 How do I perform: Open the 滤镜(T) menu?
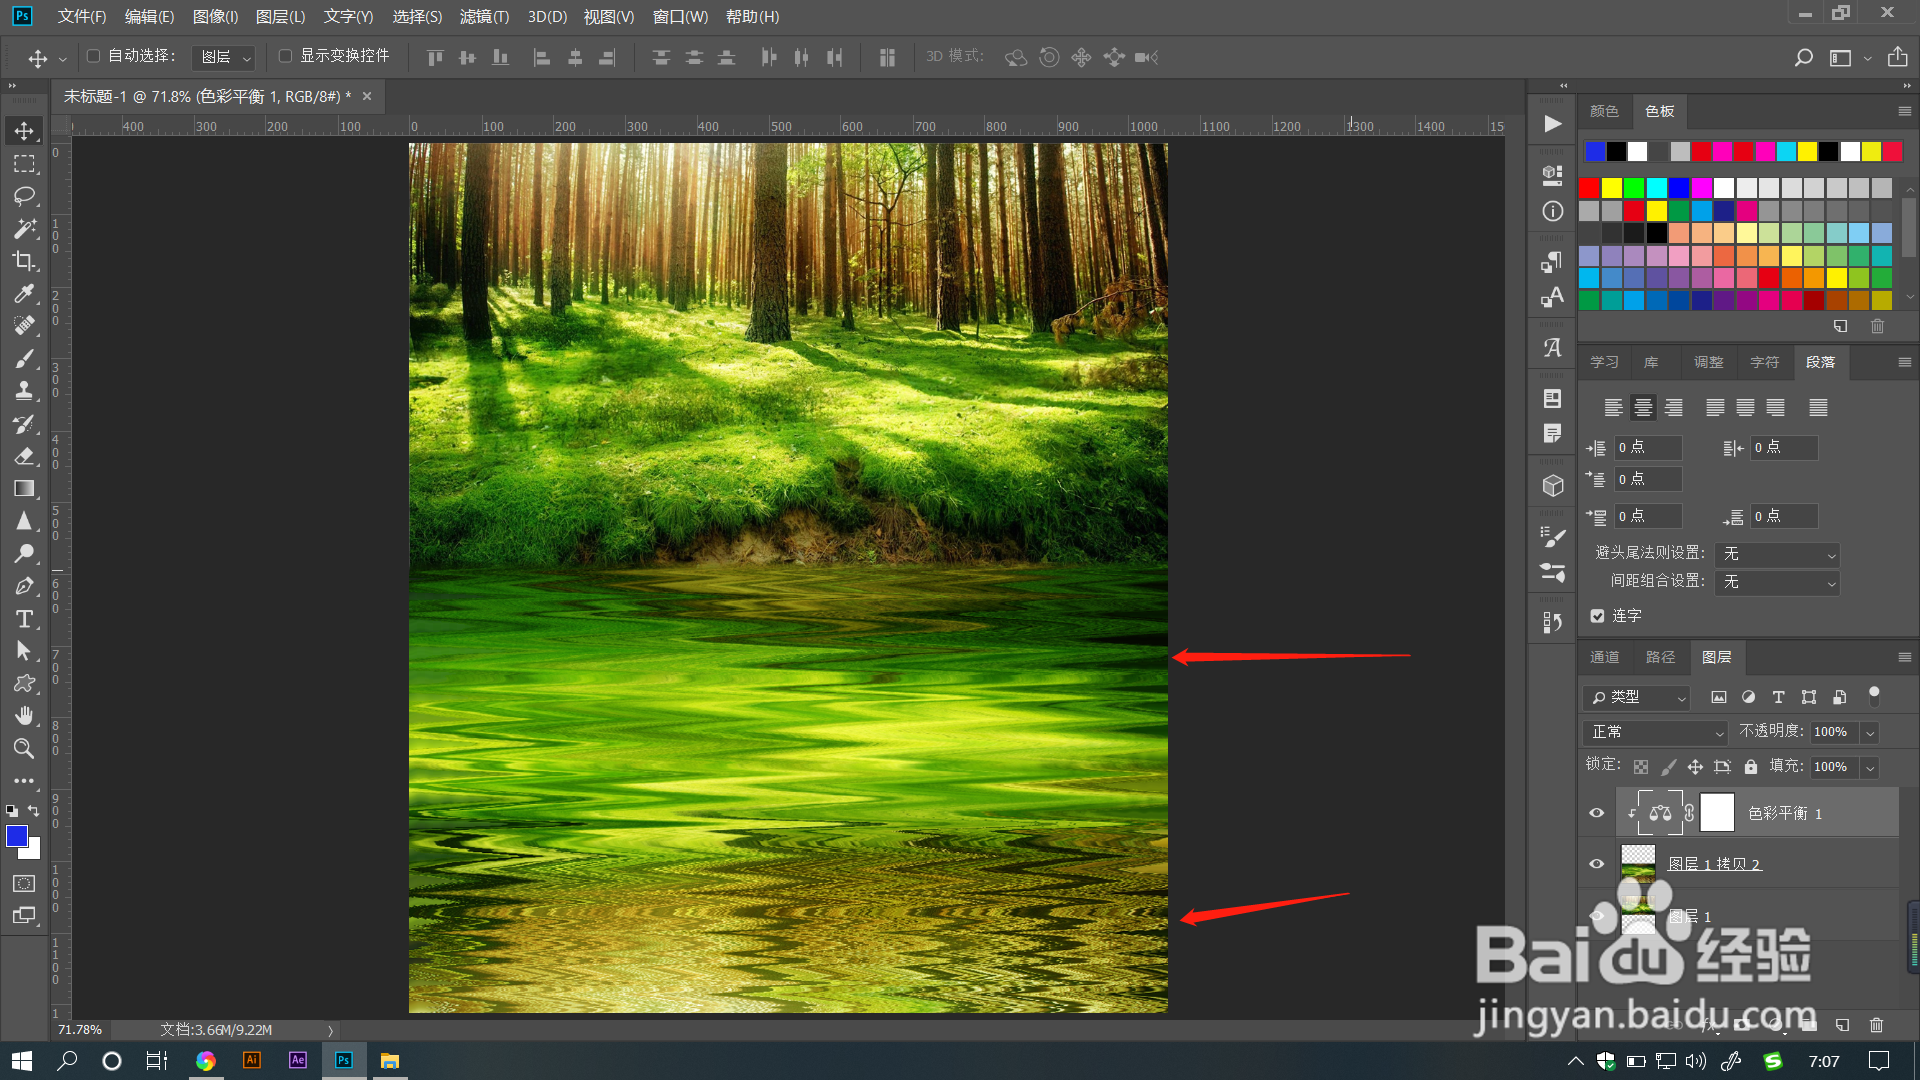(484, 16)
